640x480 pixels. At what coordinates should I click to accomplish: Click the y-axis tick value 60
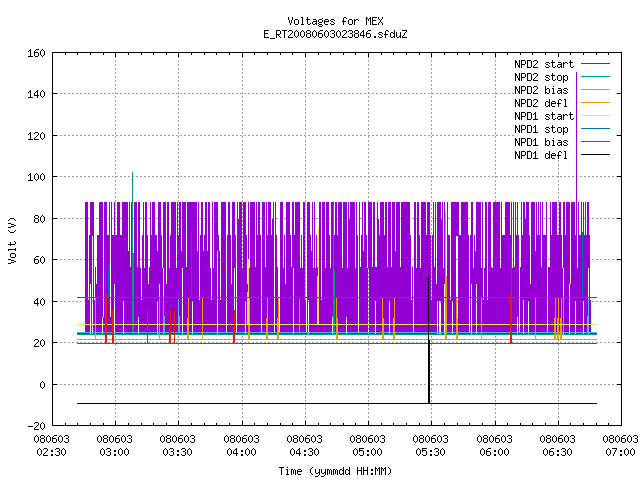coord(39,260)
